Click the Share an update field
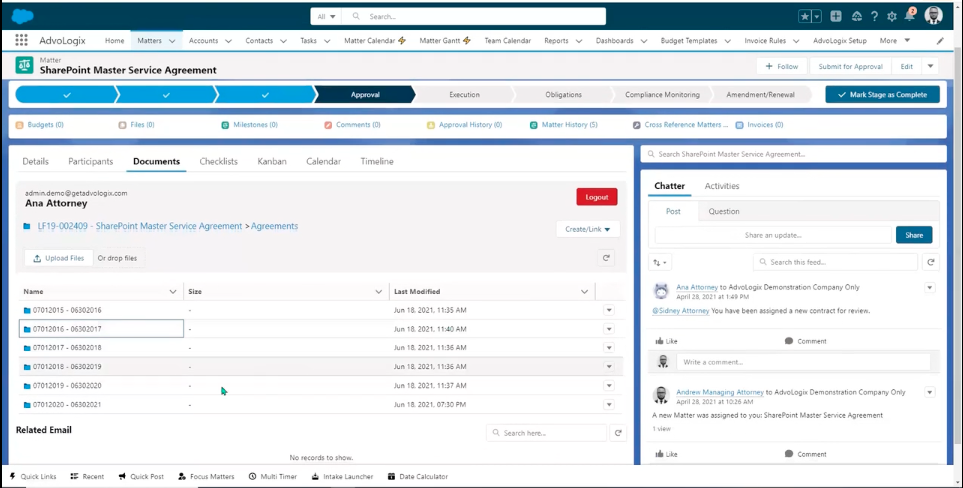This screenshot has height=488, width=963. coord(772,235)
